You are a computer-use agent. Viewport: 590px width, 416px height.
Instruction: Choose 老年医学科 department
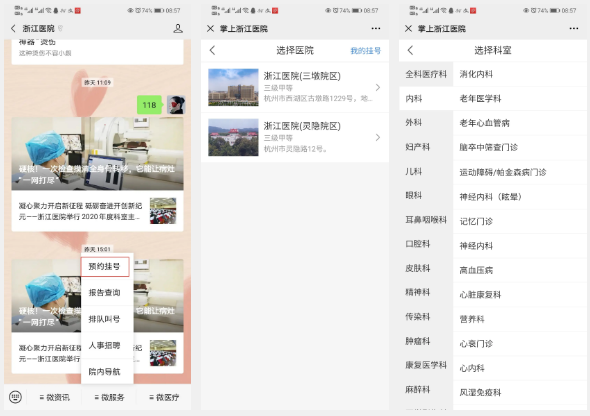(520, 99)
